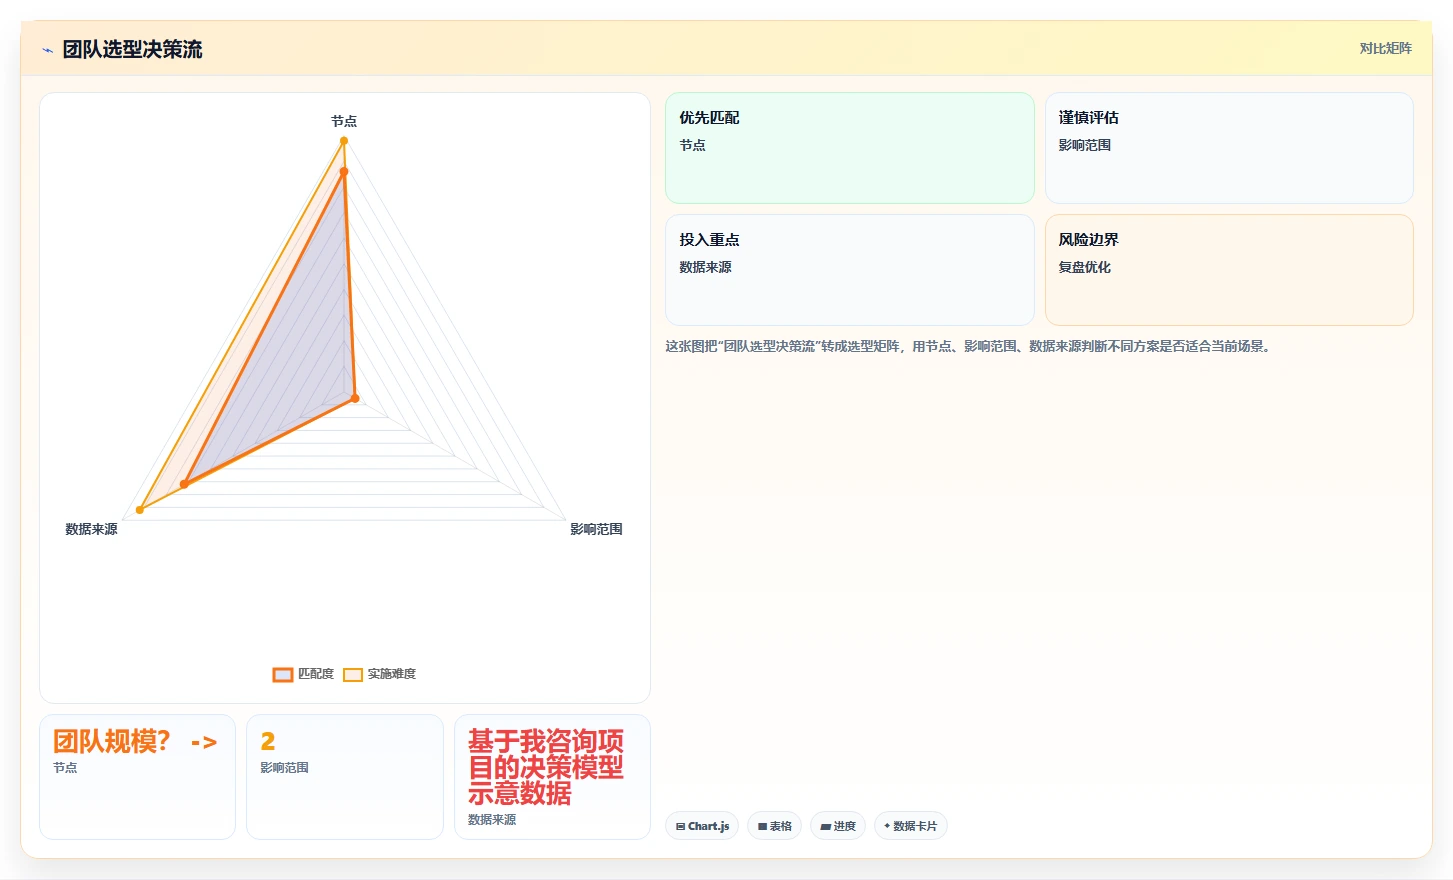
Task: Select the 优先匹配 card
Action: tap(850, 148)
